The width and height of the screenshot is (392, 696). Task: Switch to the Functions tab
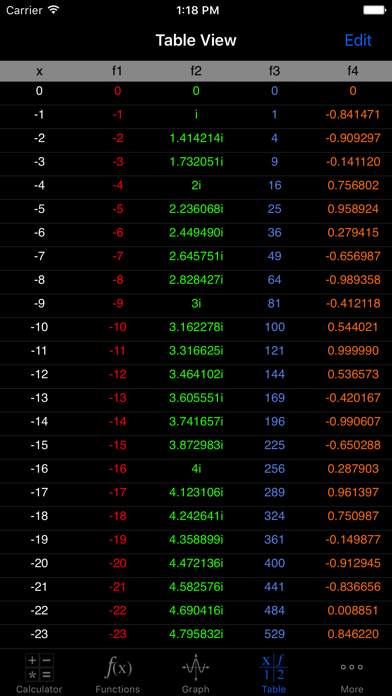pyautogui.click(x=118, y=673)
